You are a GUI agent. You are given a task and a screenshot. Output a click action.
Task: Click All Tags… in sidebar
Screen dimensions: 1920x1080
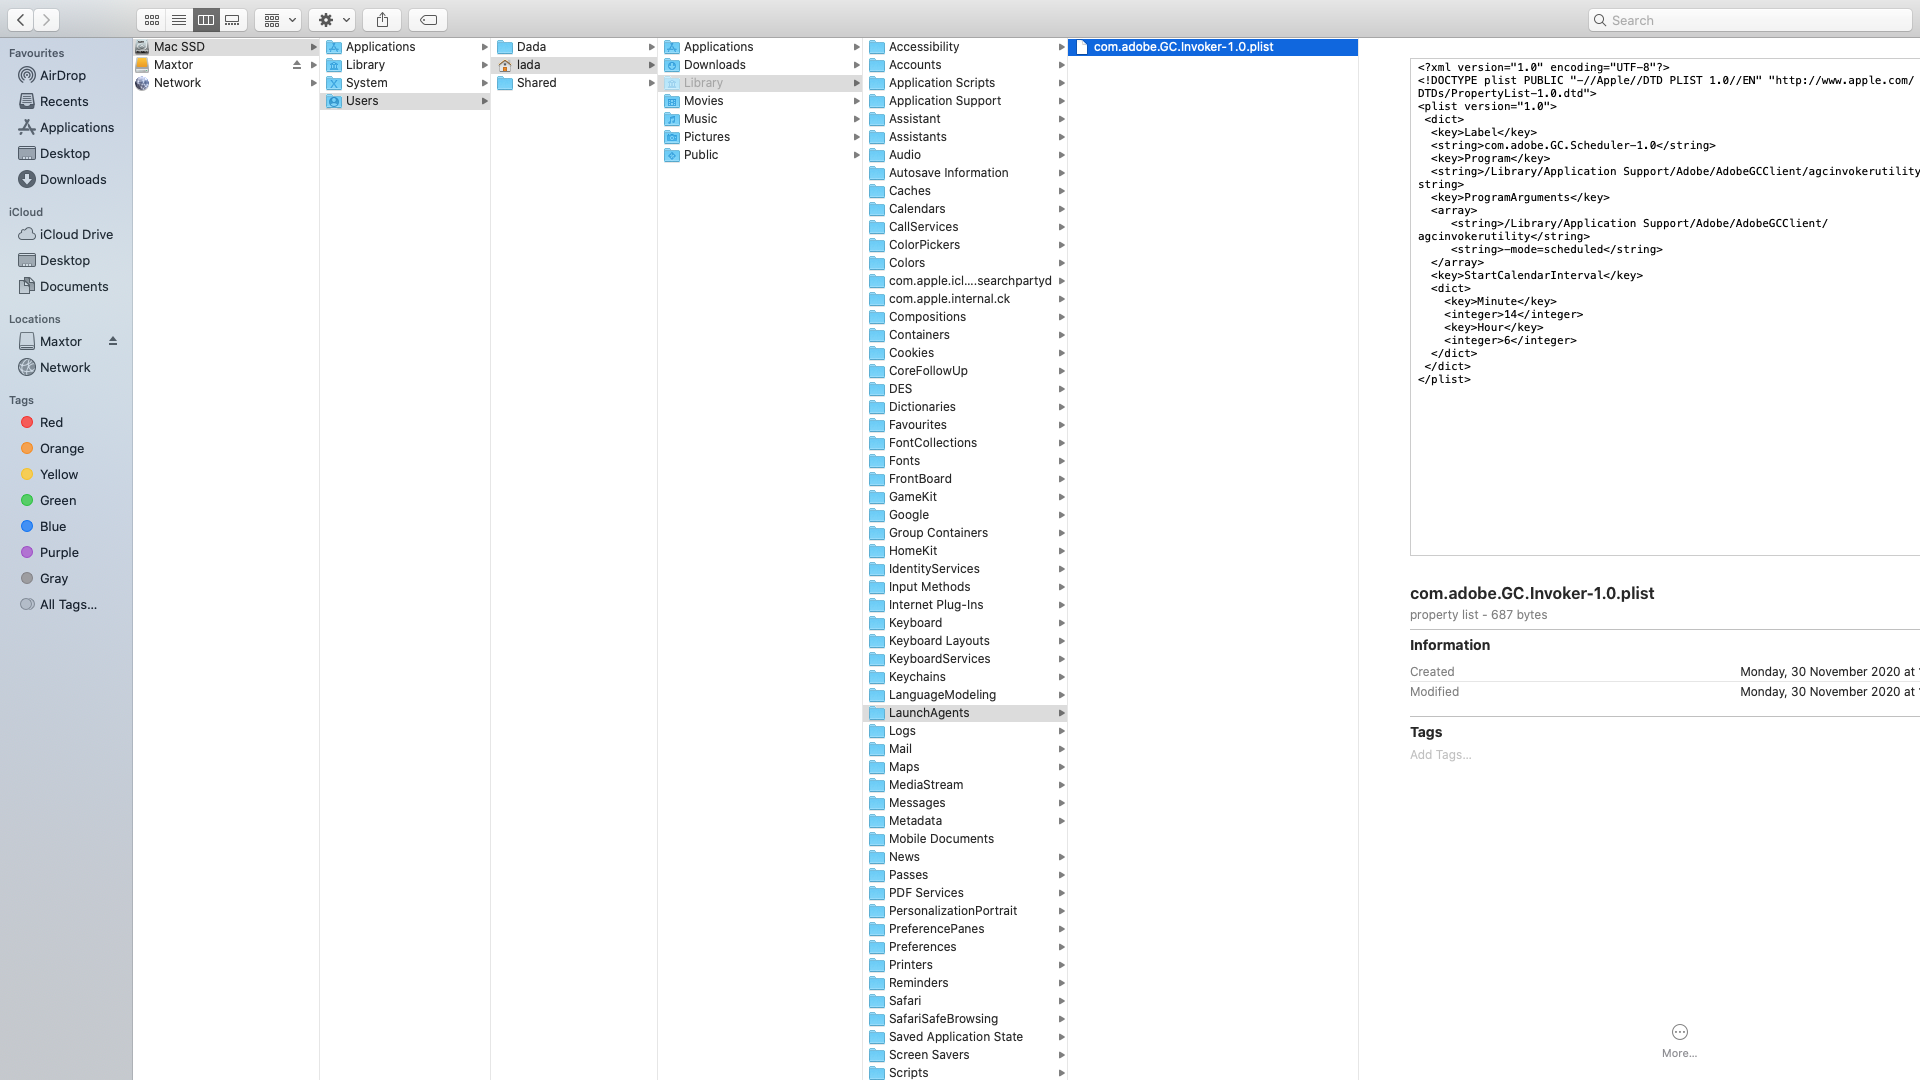coord(68,604)
